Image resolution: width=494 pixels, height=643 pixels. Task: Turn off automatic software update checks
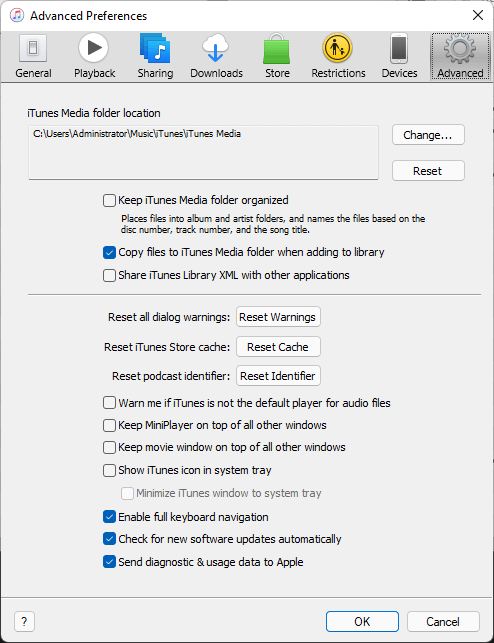tap(109, 539)
